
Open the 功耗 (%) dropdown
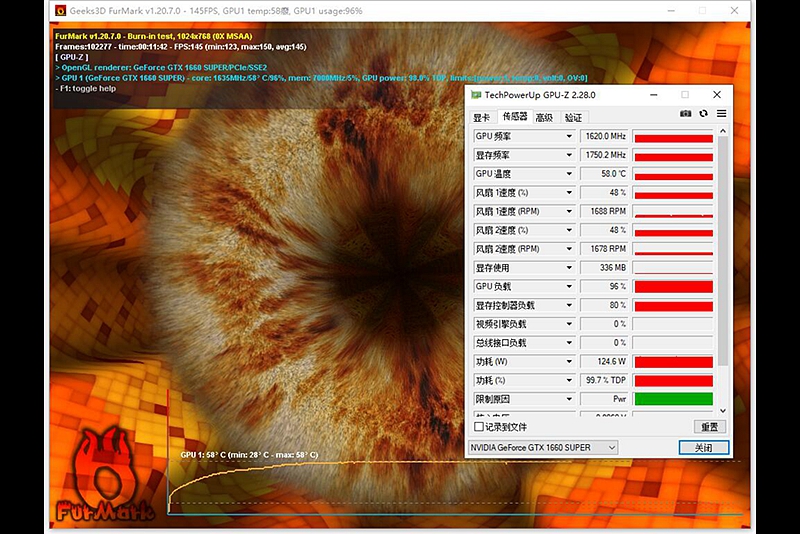[x=569, y=380]
